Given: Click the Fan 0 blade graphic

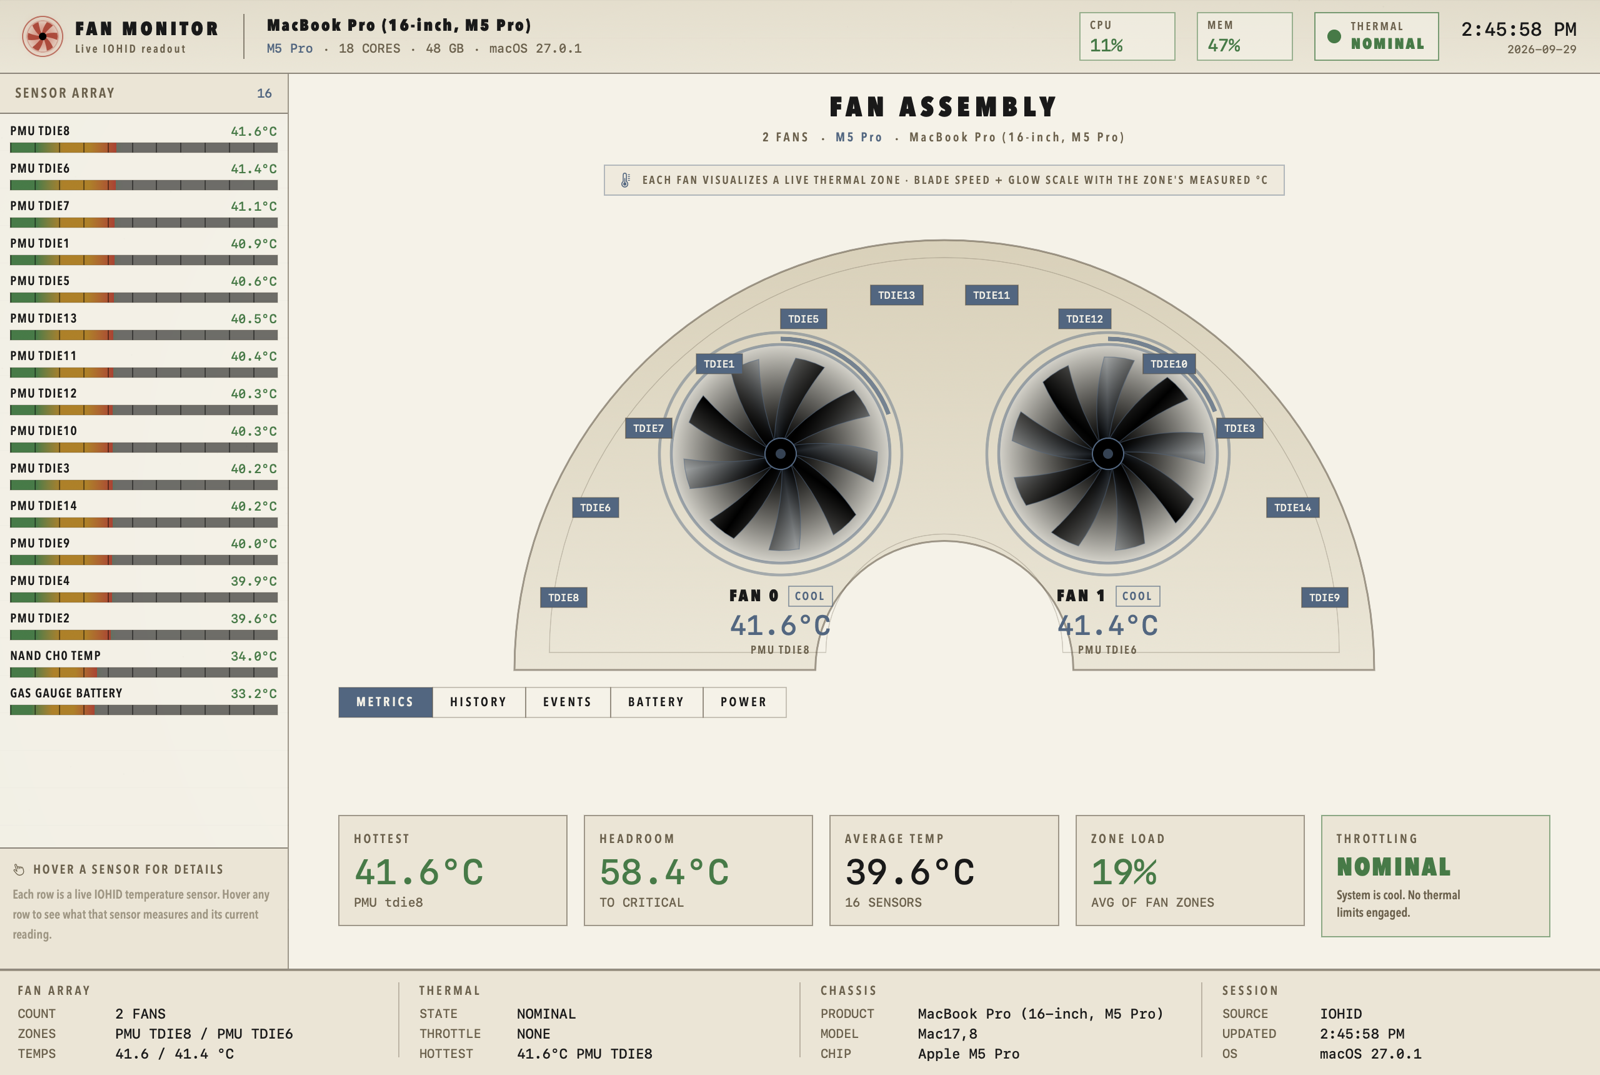Looking at the screenshot, I should pyautogui.click(x=780, y=454).
